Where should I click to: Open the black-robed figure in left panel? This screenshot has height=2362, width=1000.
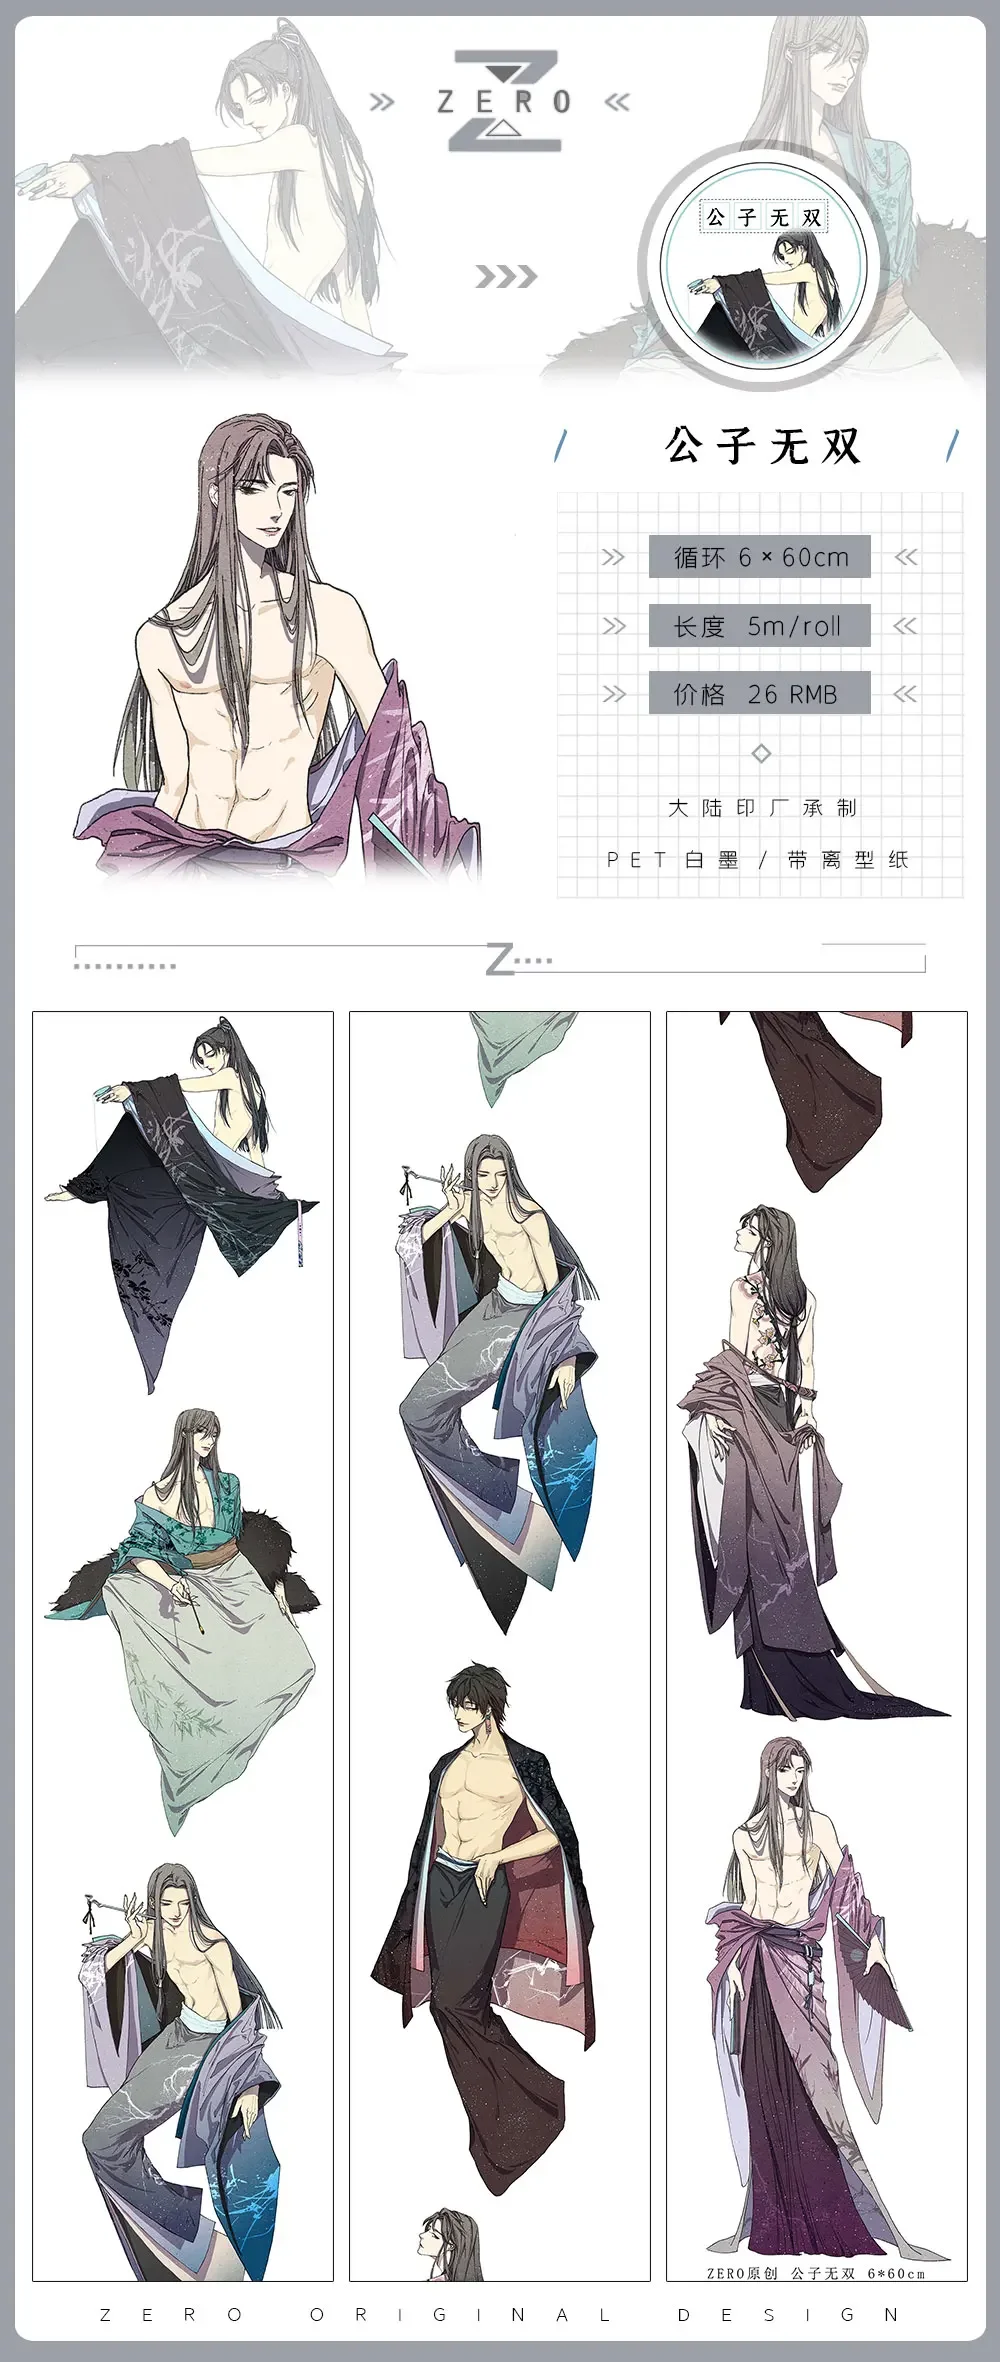coord(182,1205)
